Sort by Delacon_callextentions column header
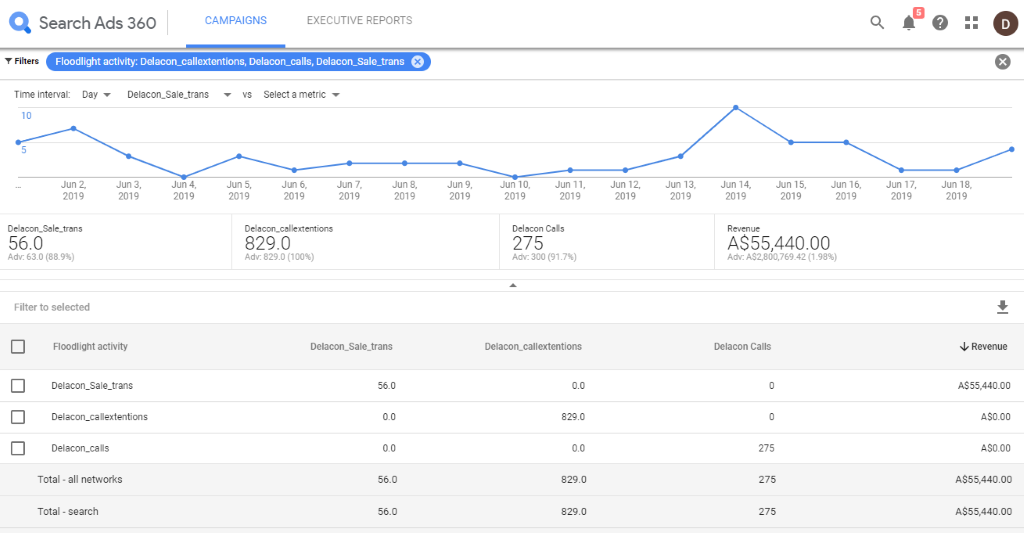 533,347
